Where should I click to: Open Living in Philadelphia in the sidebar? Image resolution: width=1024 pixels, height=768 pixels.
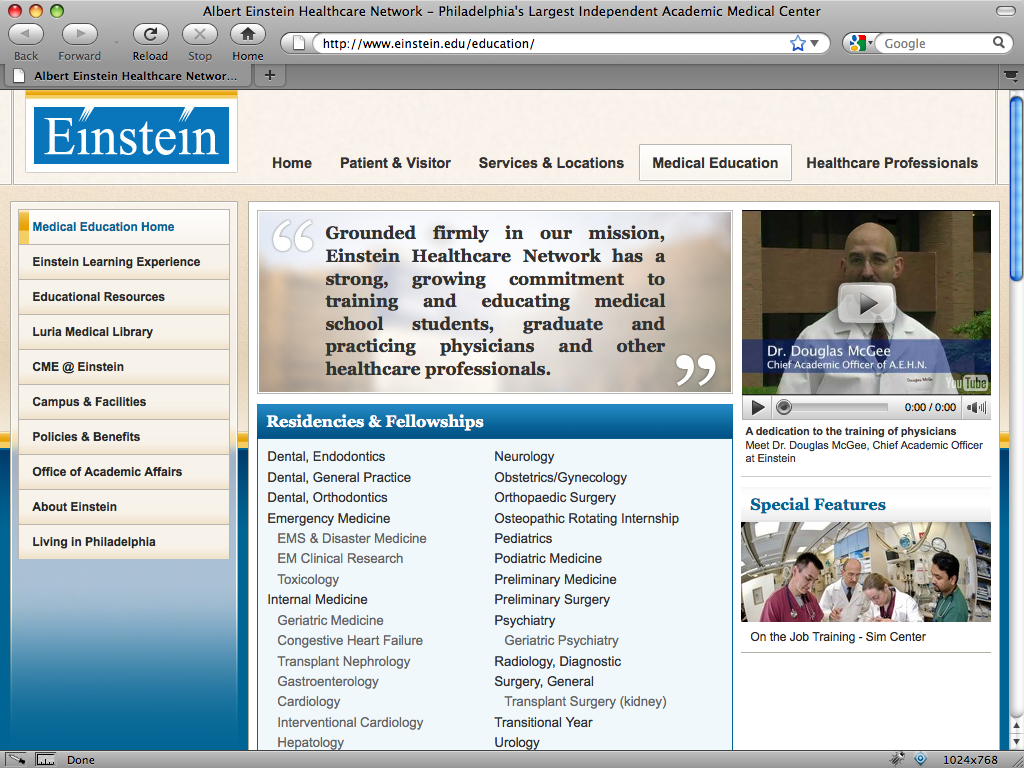point(124,542)
